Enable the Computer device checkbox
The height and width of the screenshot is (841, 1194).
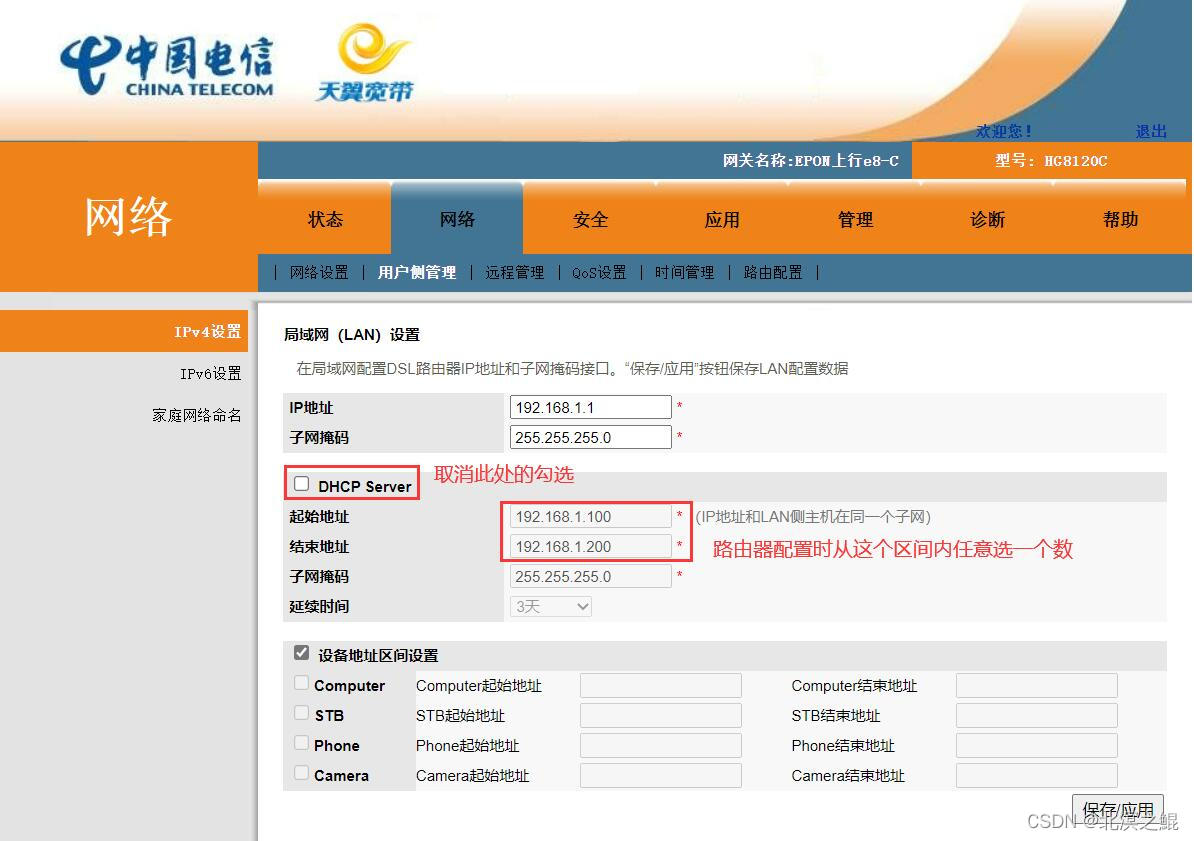(x=302, y=683)
